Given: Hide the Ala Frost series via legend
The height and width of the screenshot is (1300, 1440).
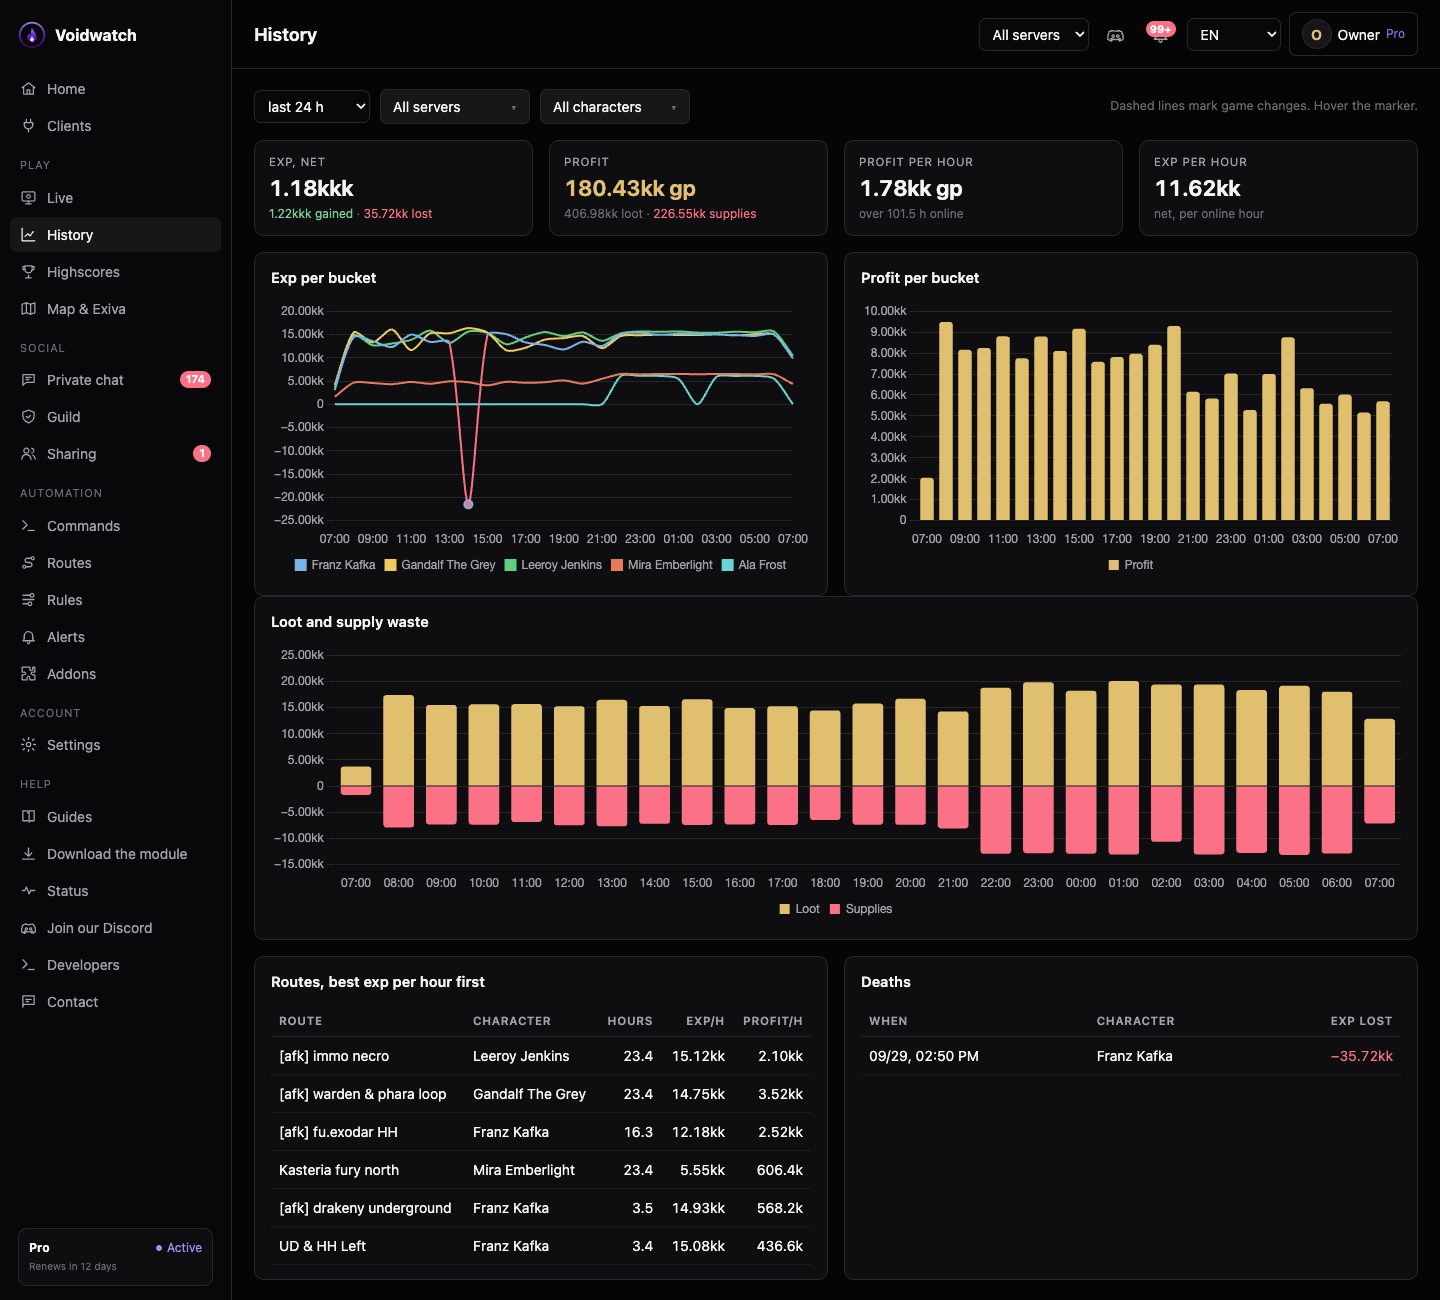Looking at the screenshot, I should (x=754, y=565).
